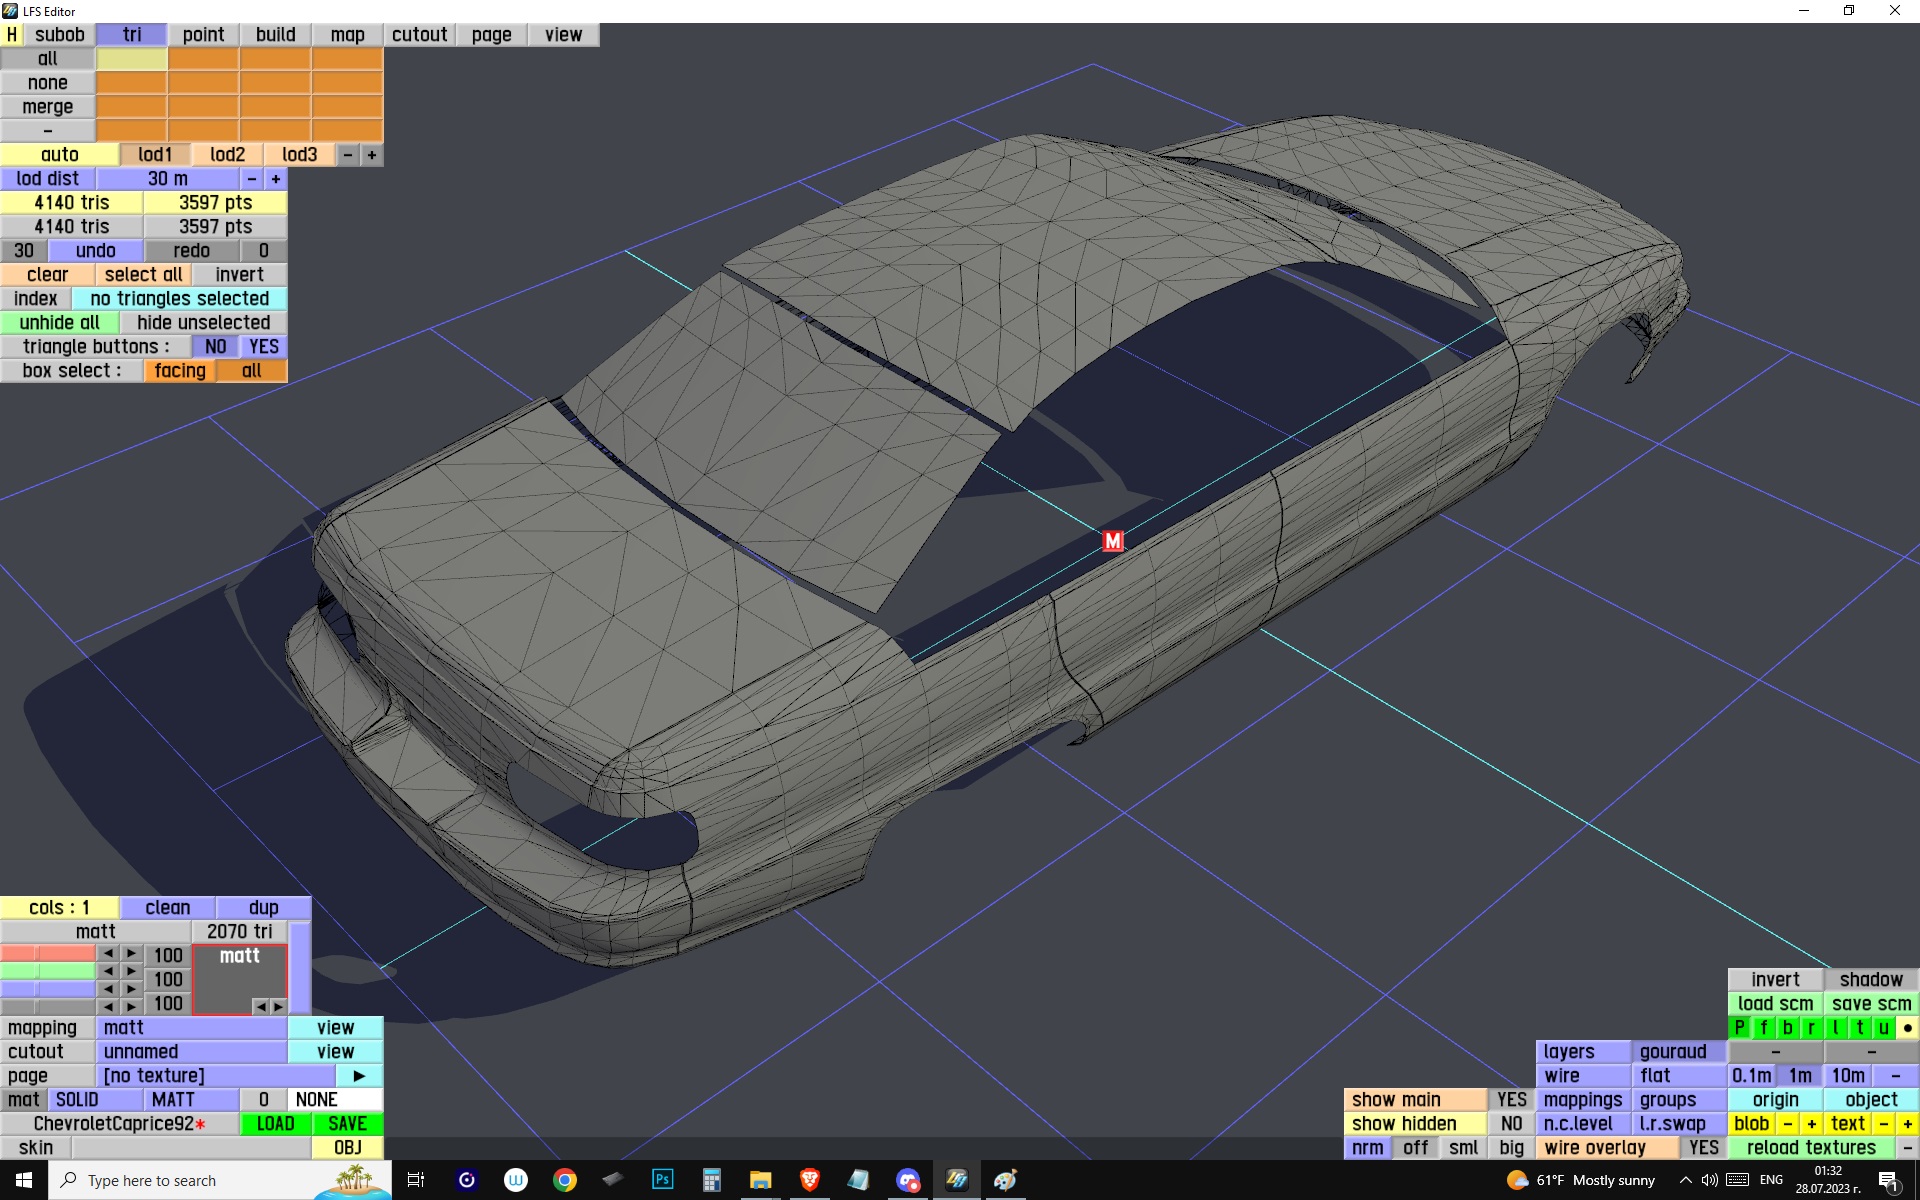The image size is (1920, 1200).
Task: Increase red color value with right arrow
Action: pos(131,953)
